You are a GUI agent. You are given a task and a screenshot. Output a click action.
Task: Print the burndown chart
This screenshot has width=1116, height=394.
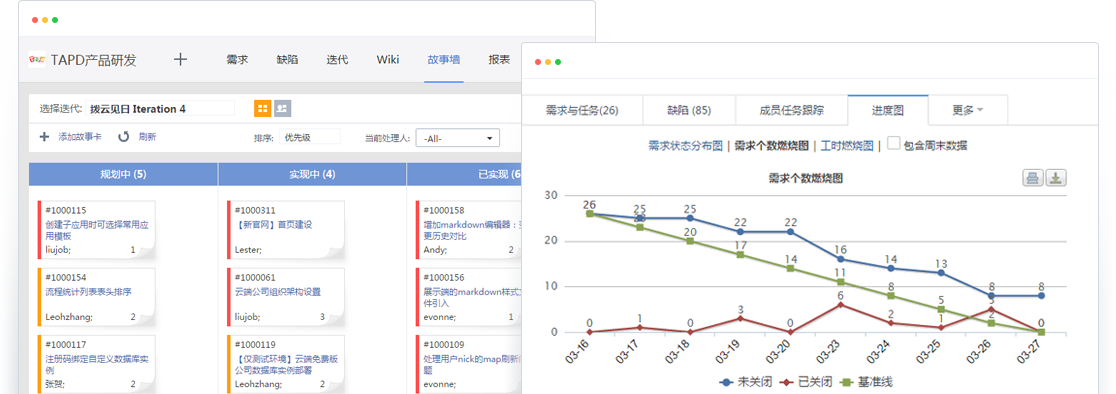point(1033,178)
